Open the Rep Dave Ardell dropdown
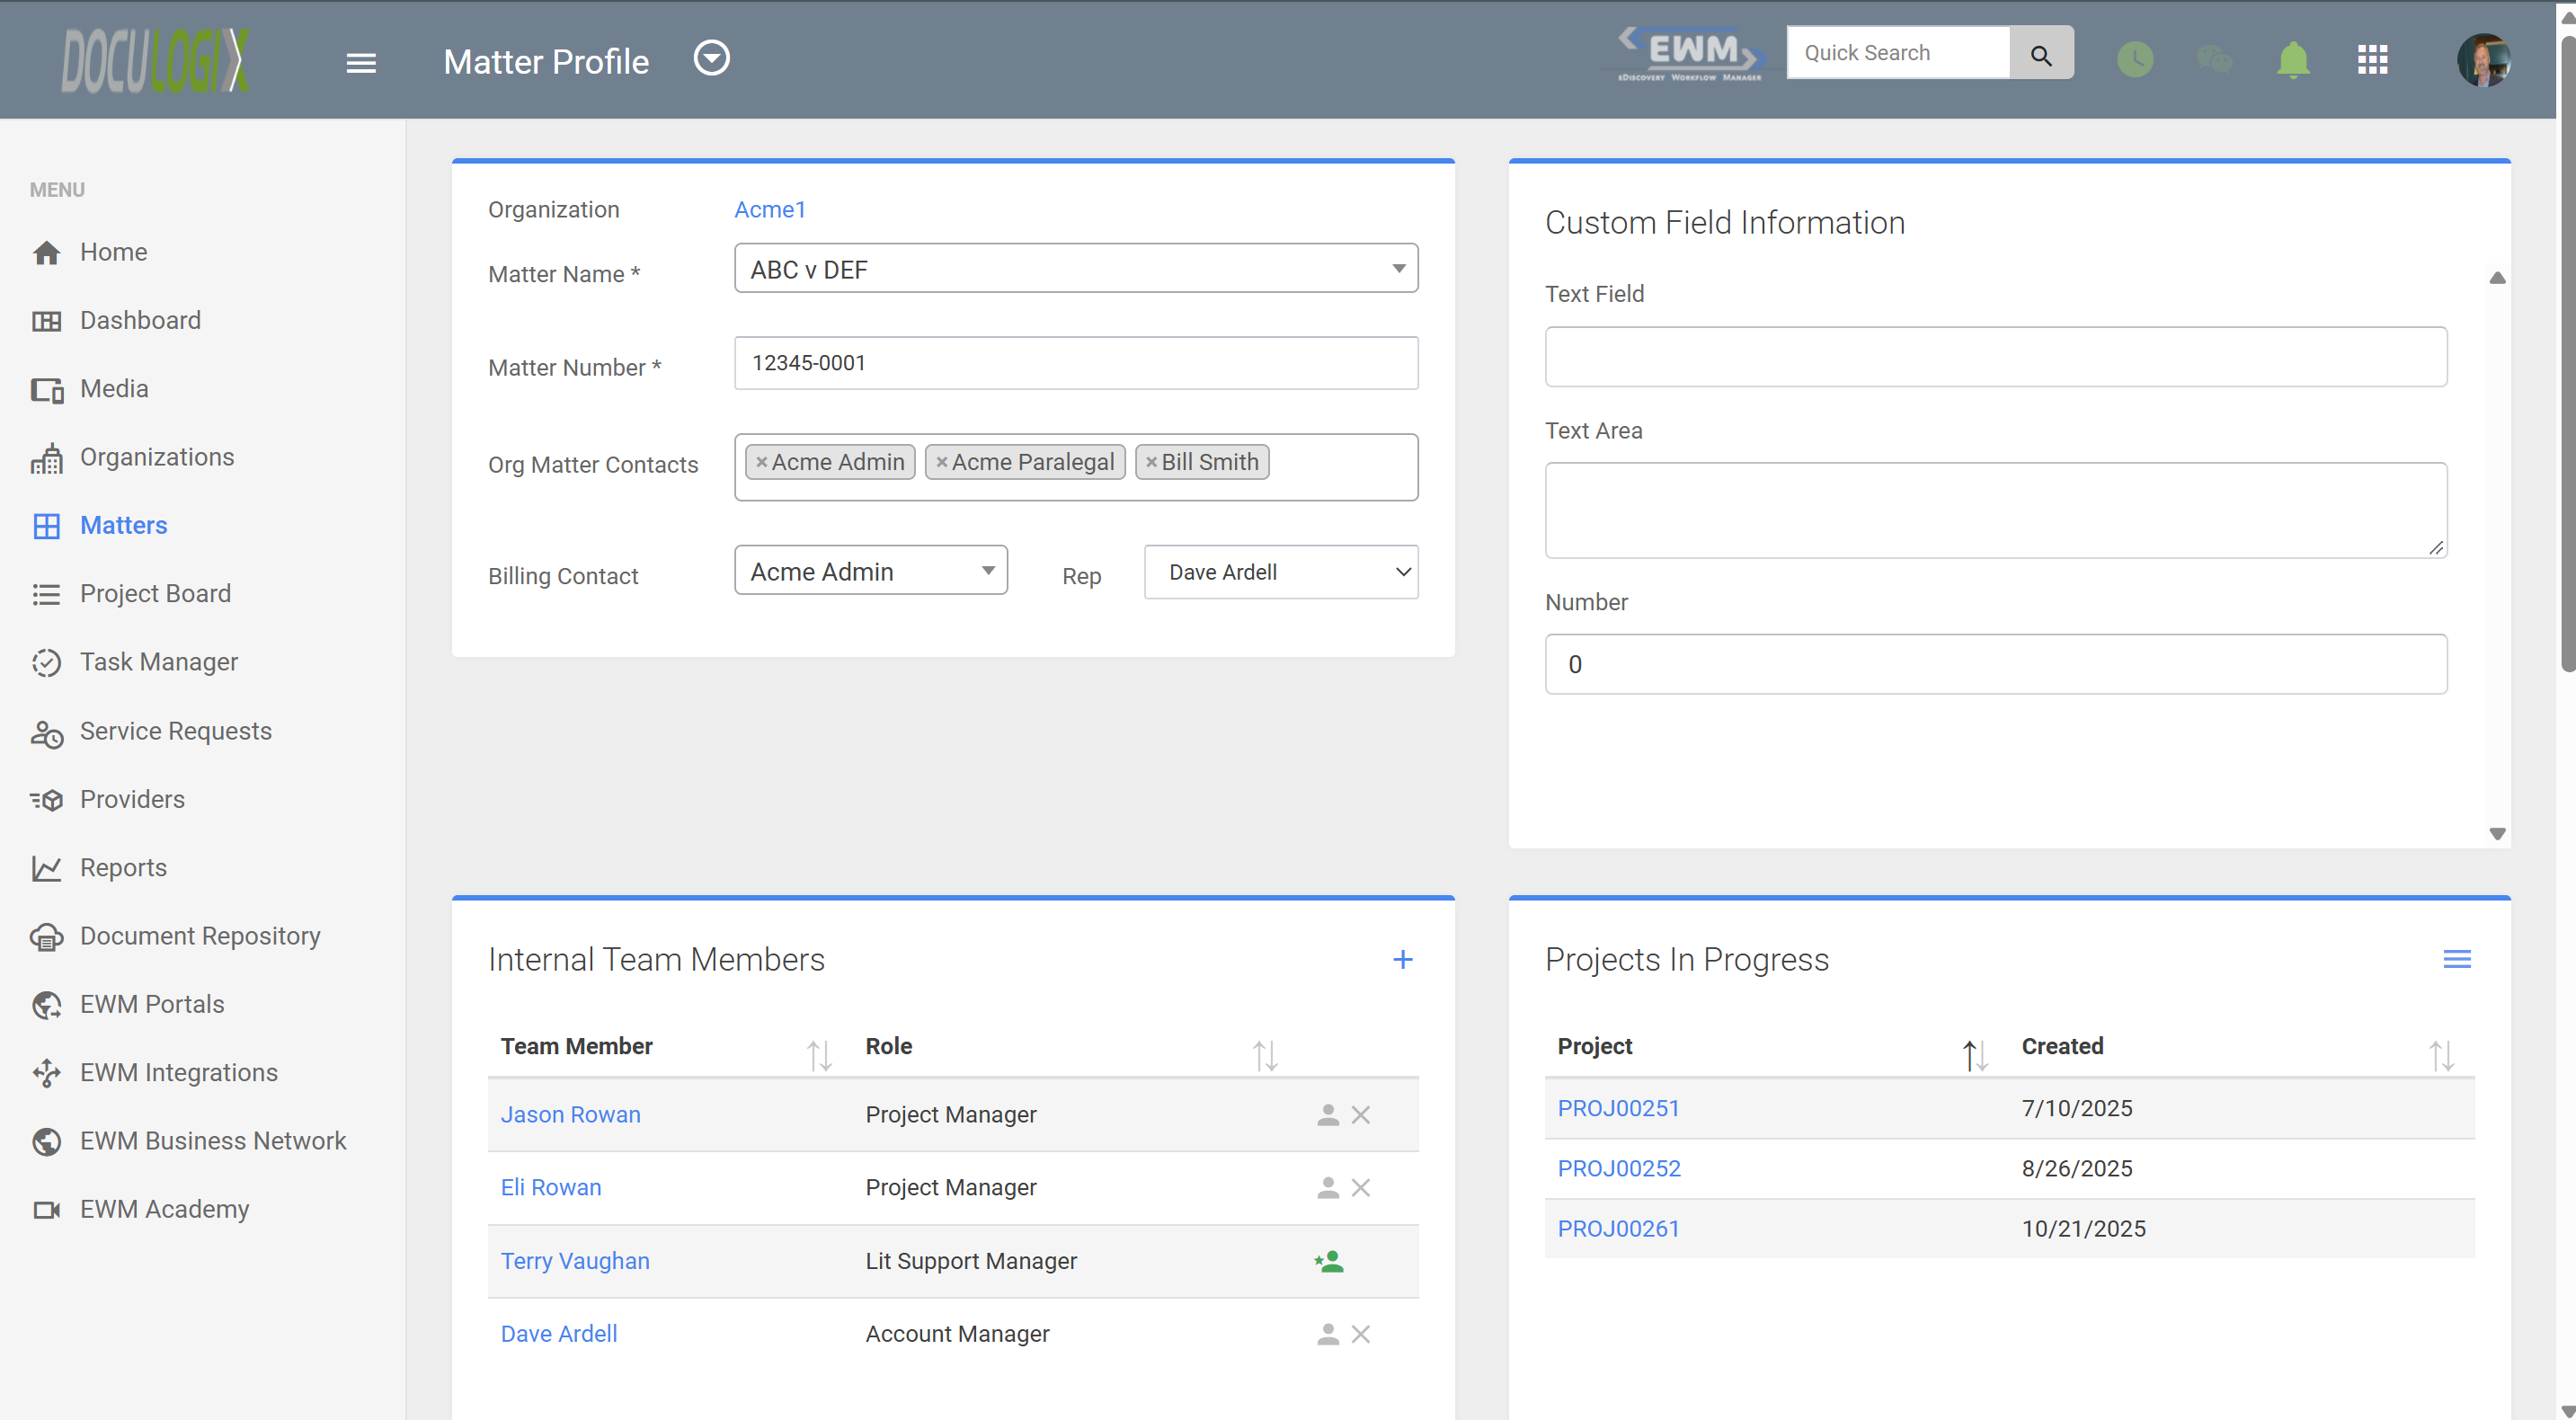The height and width of the screenshot is (1420, 2576). coord(1280,572)
